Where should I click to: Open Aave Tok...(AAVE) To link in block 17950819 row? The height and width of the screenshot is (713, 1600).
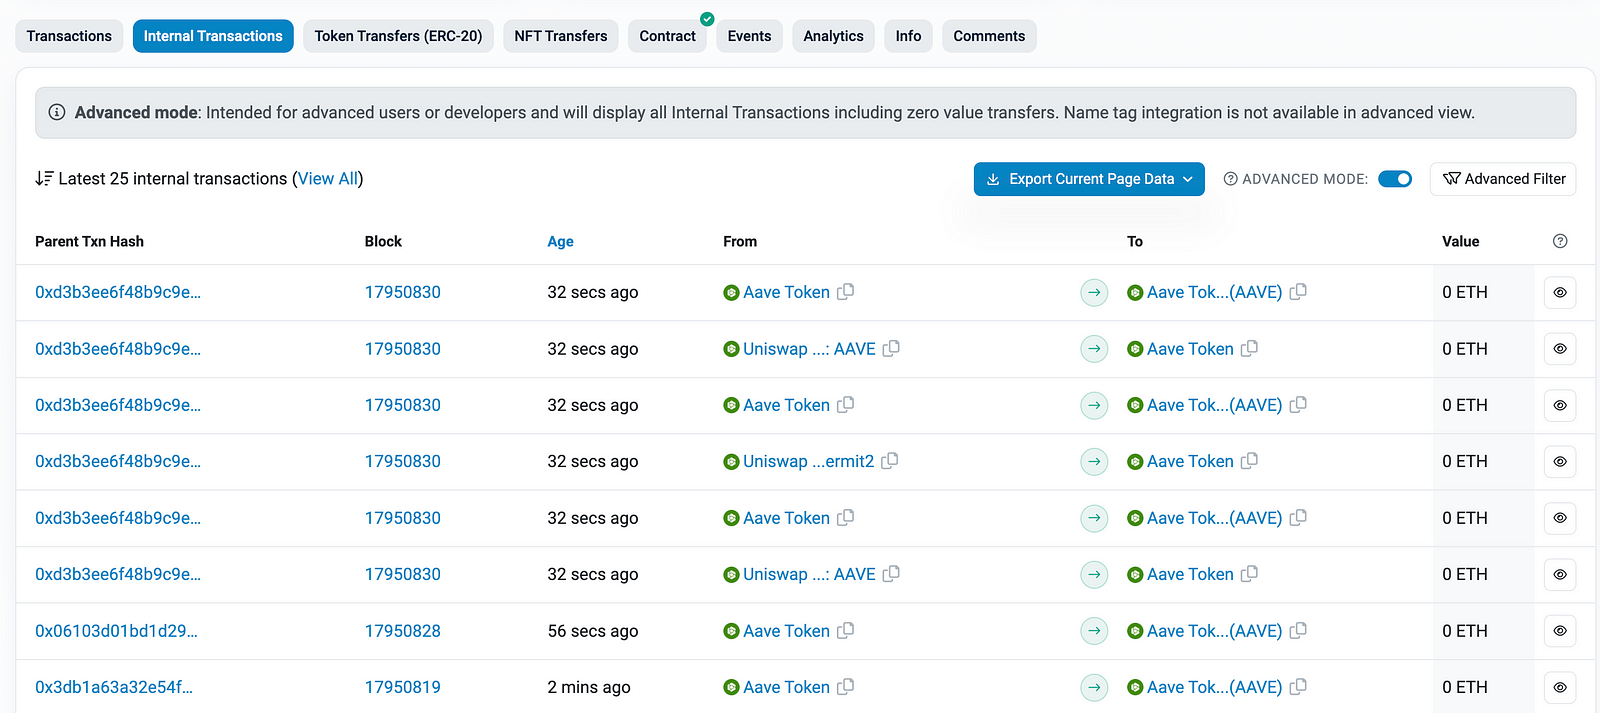[x=1214, y=687]
